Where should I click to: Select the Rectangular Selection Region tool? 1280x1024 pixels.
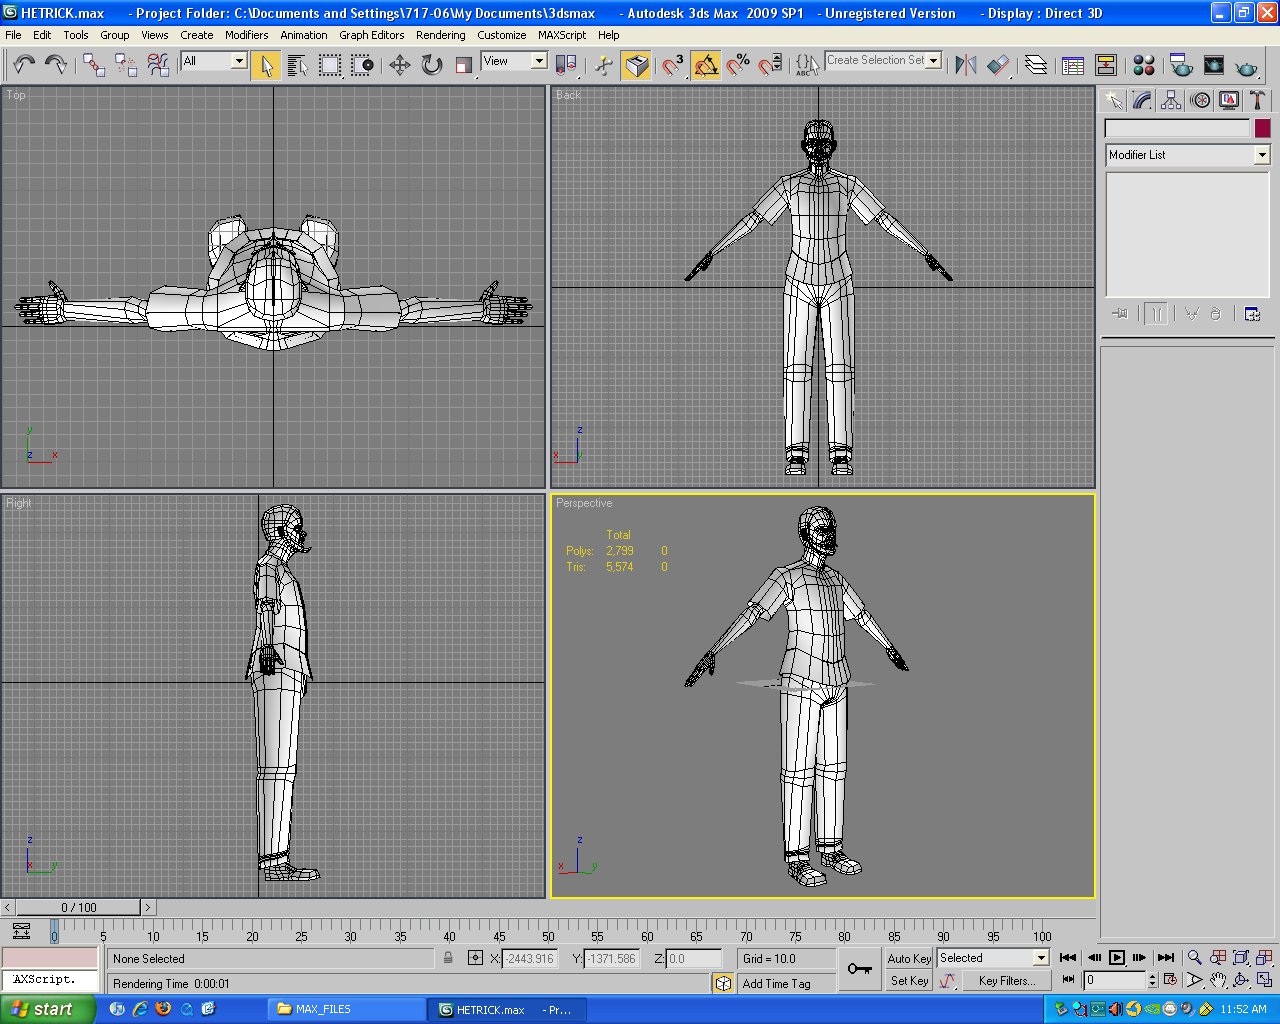[x=330, y=65]
